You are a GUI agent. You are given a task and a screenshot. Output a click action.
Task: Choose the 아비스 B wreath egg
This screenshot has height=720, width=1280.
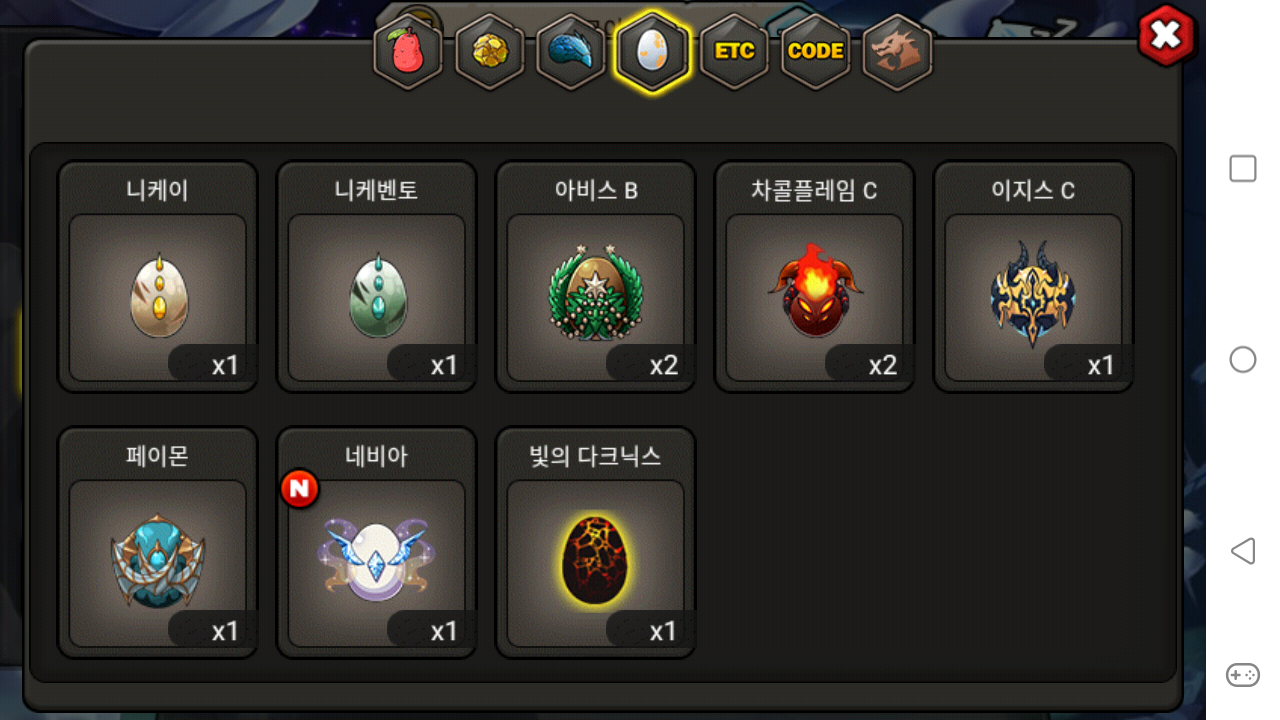pyautogui.click(x=596, y=277)
